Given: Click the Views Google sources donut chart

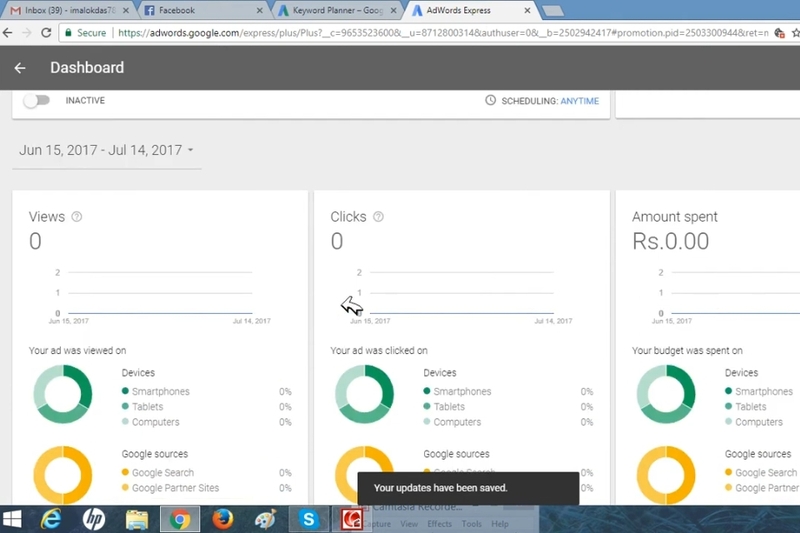Looking at the screenshot, I should tap(63, 475).
